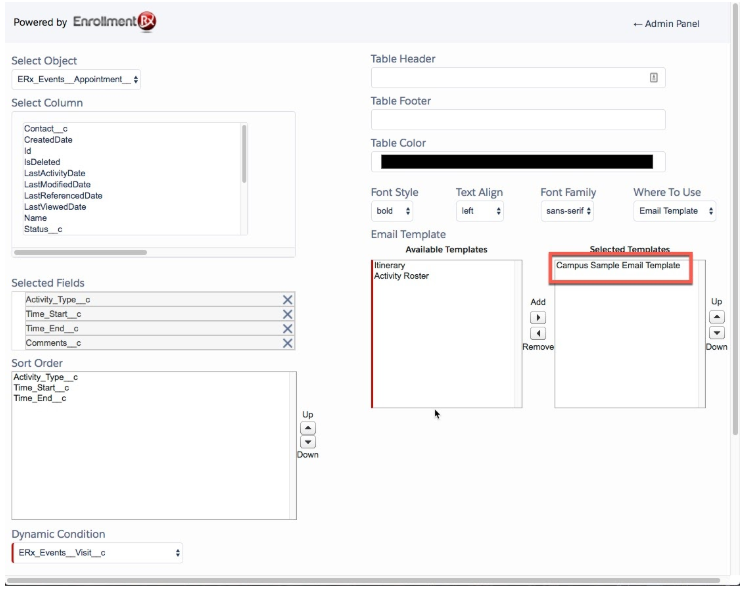
Task: Go back to Admin Panel
Action: click(666, 24)
